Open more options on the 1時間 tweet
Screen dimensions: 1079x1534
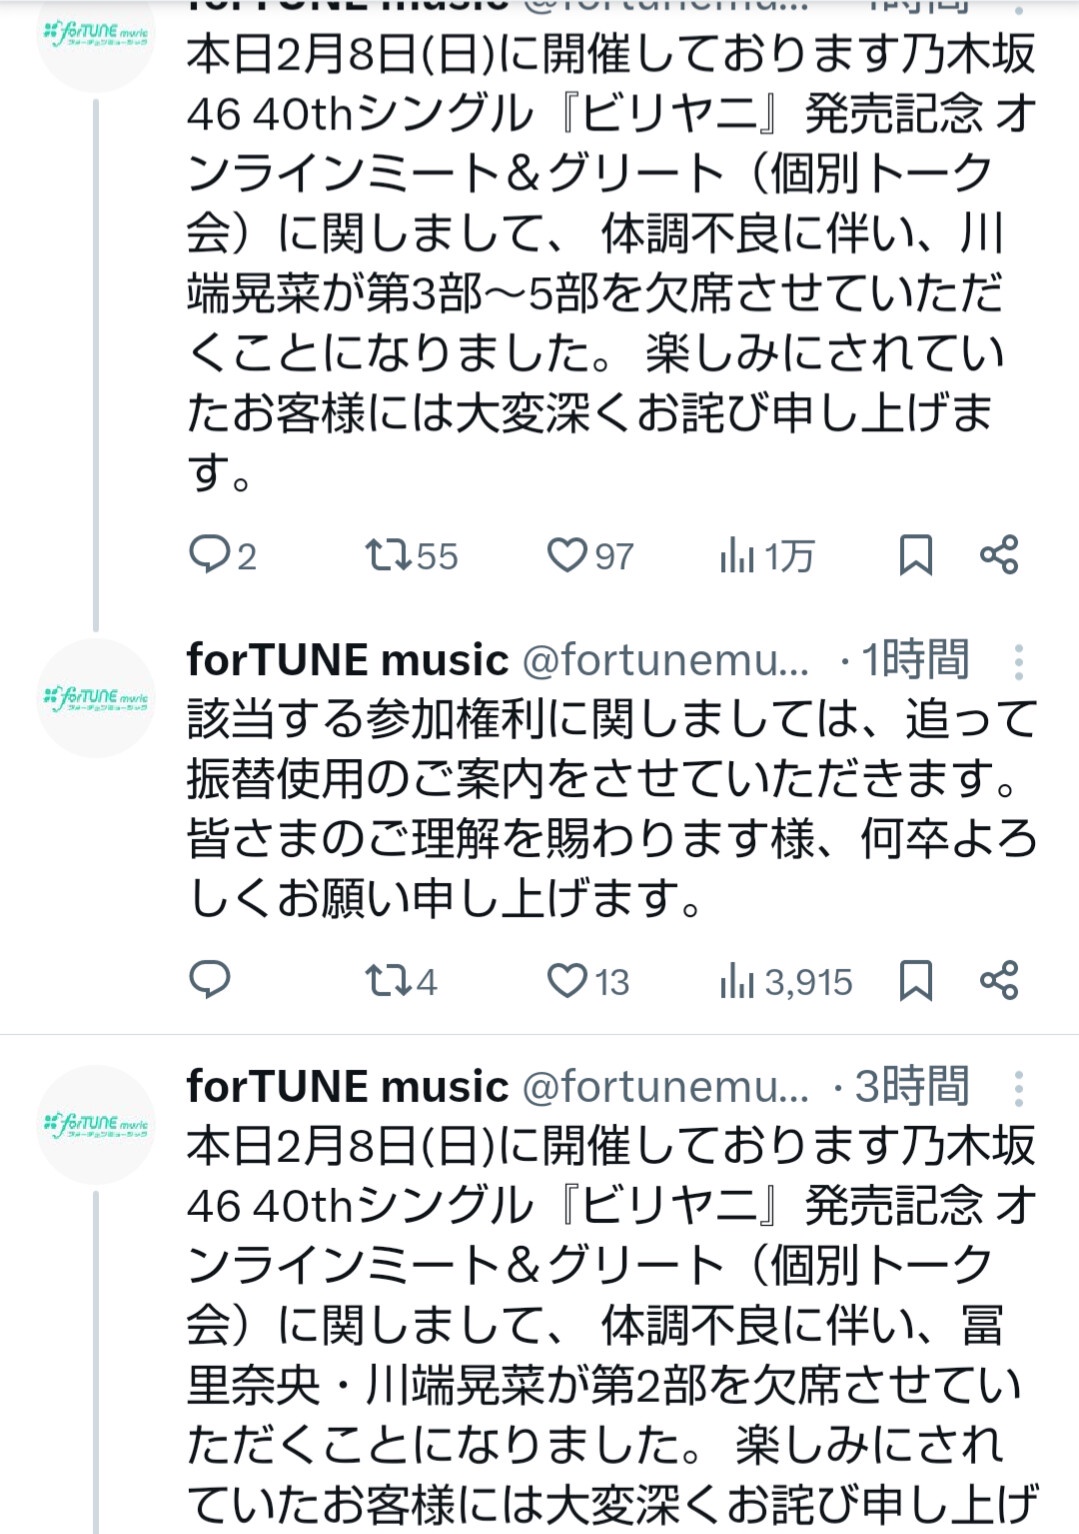point(1018,661)
